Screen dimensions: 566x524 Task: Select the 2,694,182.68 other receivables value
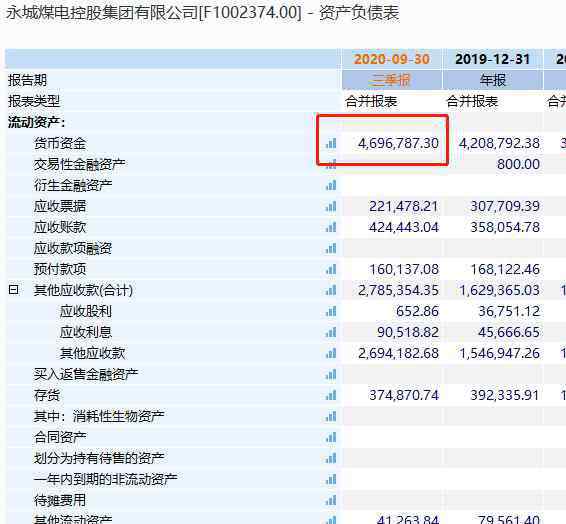(x=398, y=353)
